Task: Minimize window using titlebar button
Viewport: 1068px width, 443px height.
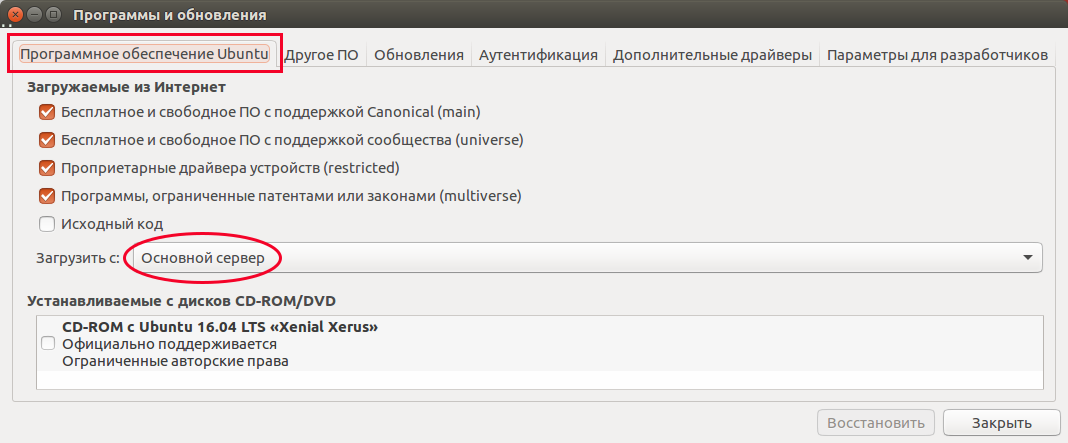Action: [x=35, y=14]
